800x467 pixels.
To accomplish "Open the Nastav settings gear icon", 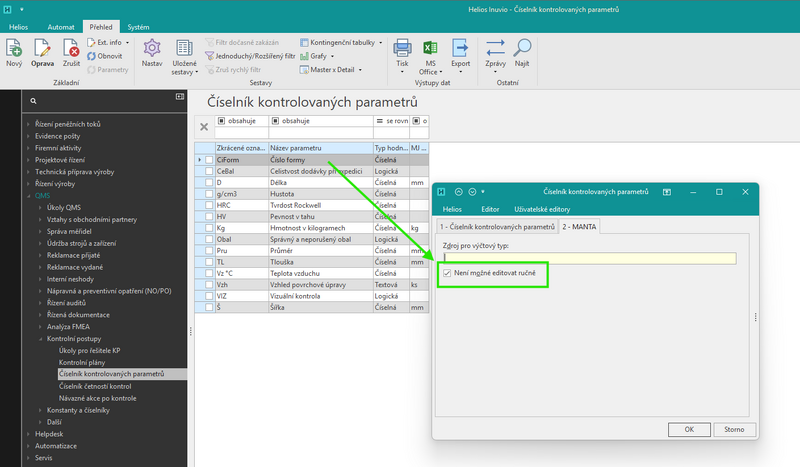I will [x=152, y=48].
